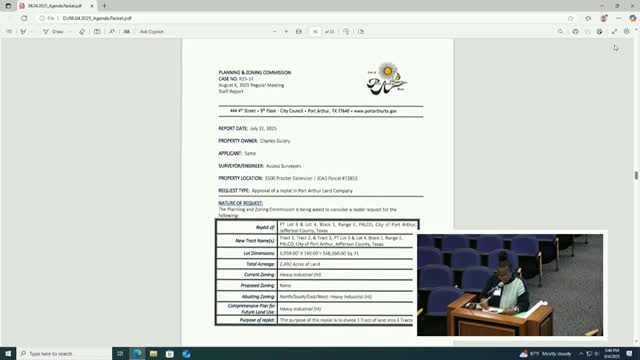Select the Draw tool
Image resolution: width=640 pixels, height=360 pixels.
coord(53,31)
